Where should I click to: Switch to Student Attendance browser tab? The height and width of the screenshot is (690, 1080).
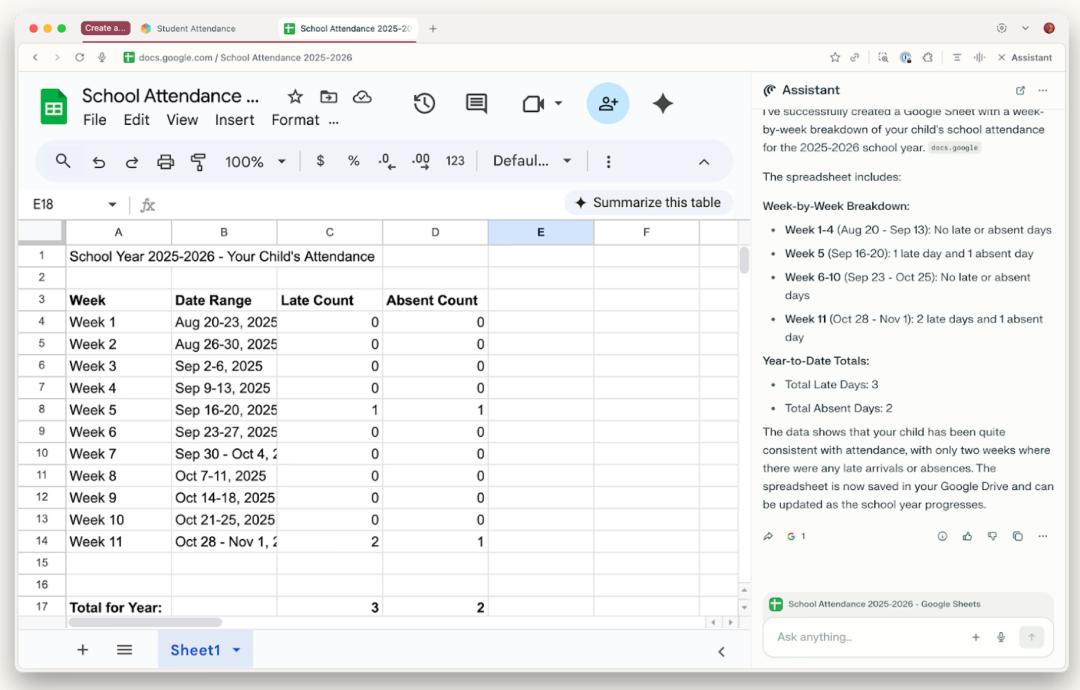tap(196, 28)
